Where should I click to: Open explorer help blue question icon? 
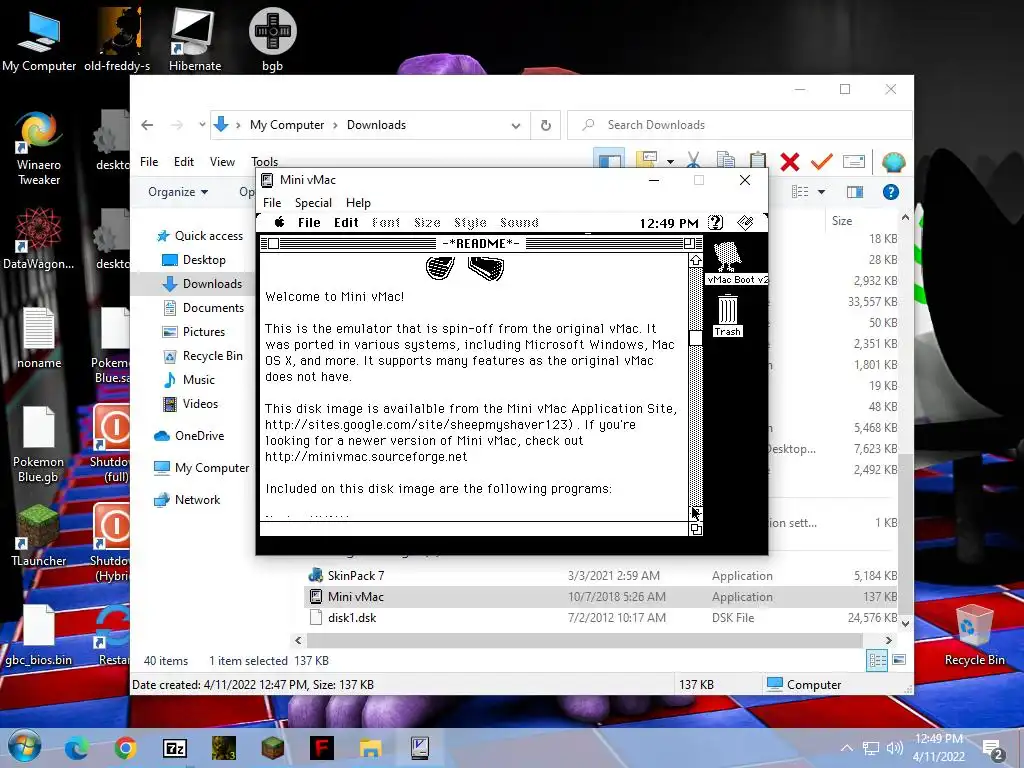(891, 192)
